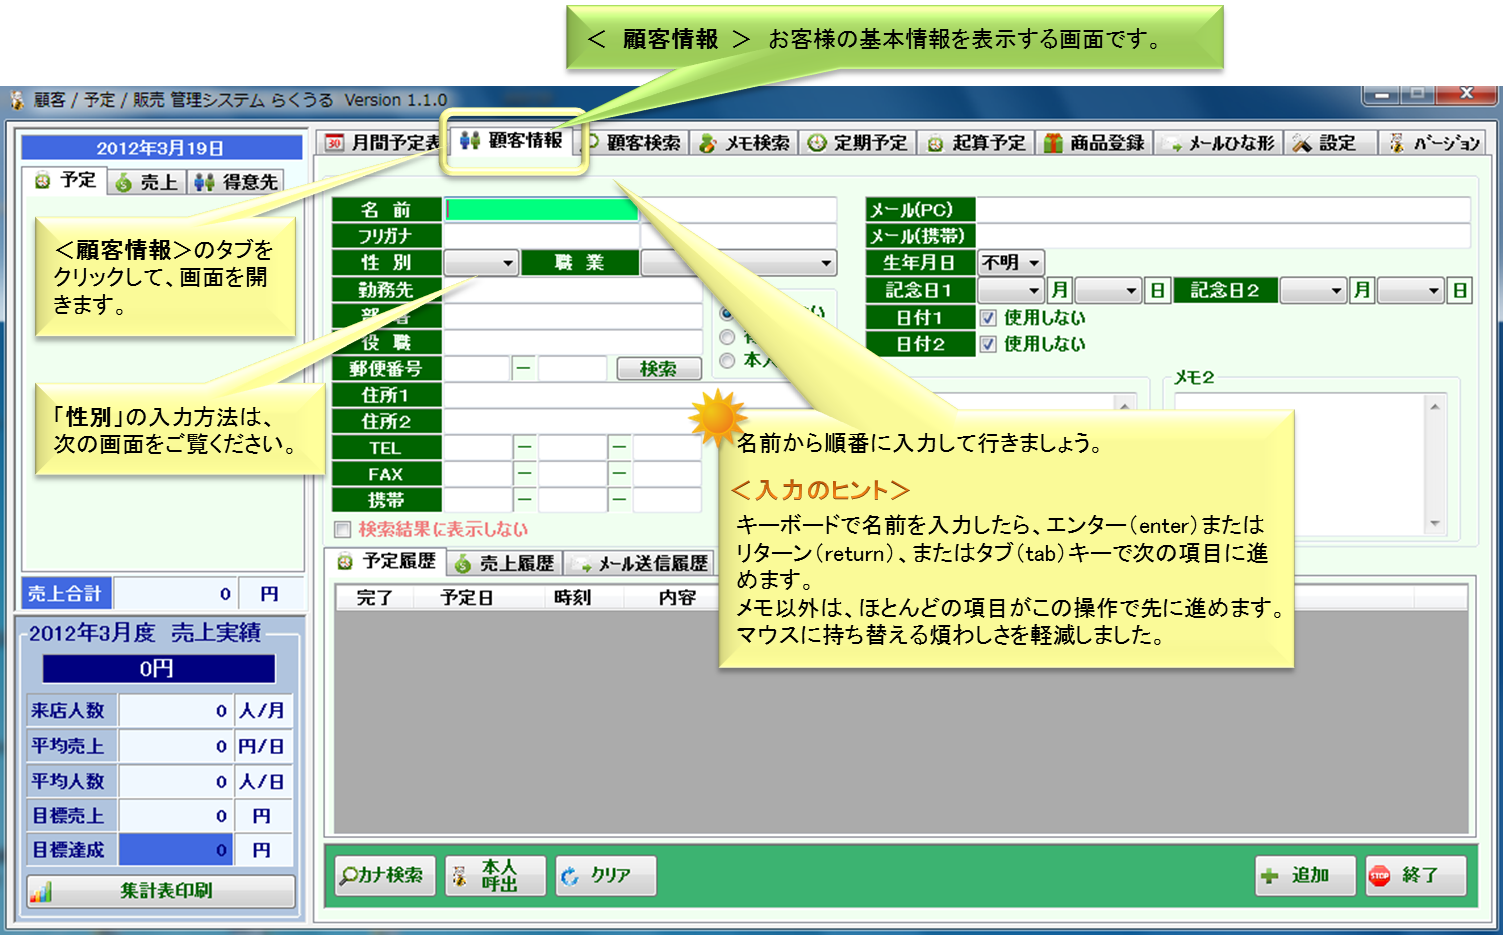Open the 定期予定 tab
The image size is (1503, 935).
[858, 143]
